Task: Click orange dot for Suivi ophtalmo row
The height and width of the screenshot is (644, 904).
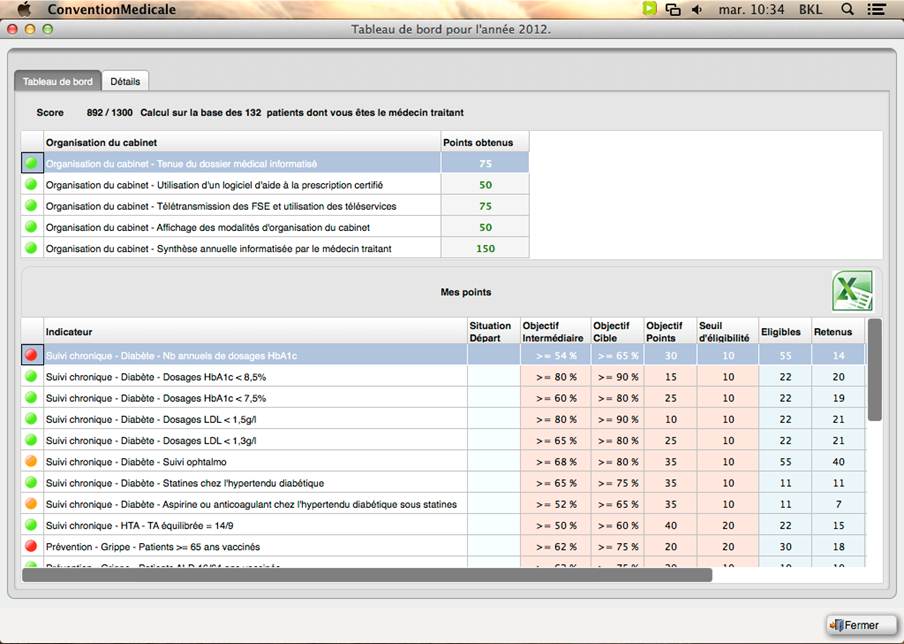Action: (32, 461)
